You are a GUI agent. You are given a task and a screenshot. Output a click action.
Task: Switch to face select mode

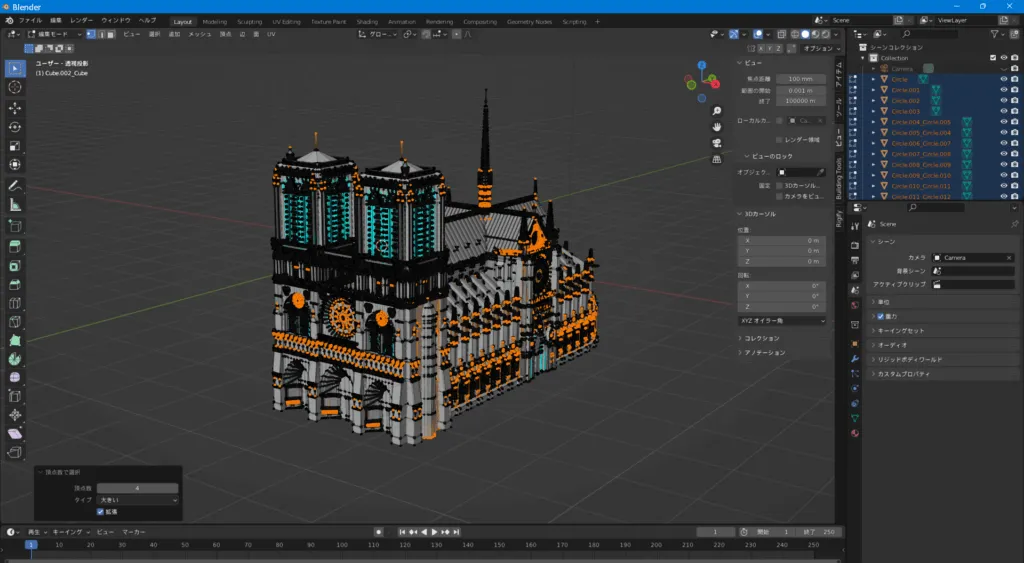coord(110,34)
